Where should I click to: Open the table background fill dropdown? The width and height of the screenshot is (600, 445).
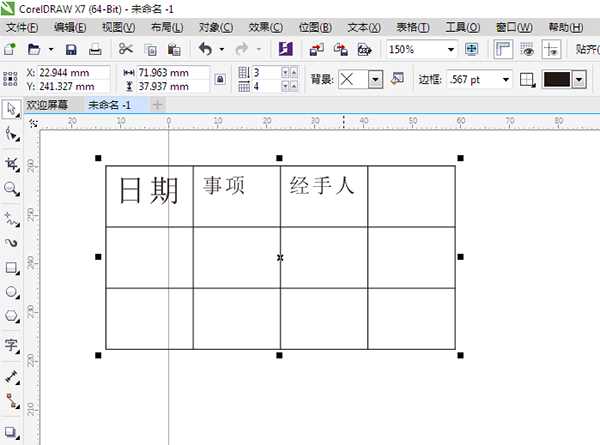pyautogui.click(x=375, y=79)
